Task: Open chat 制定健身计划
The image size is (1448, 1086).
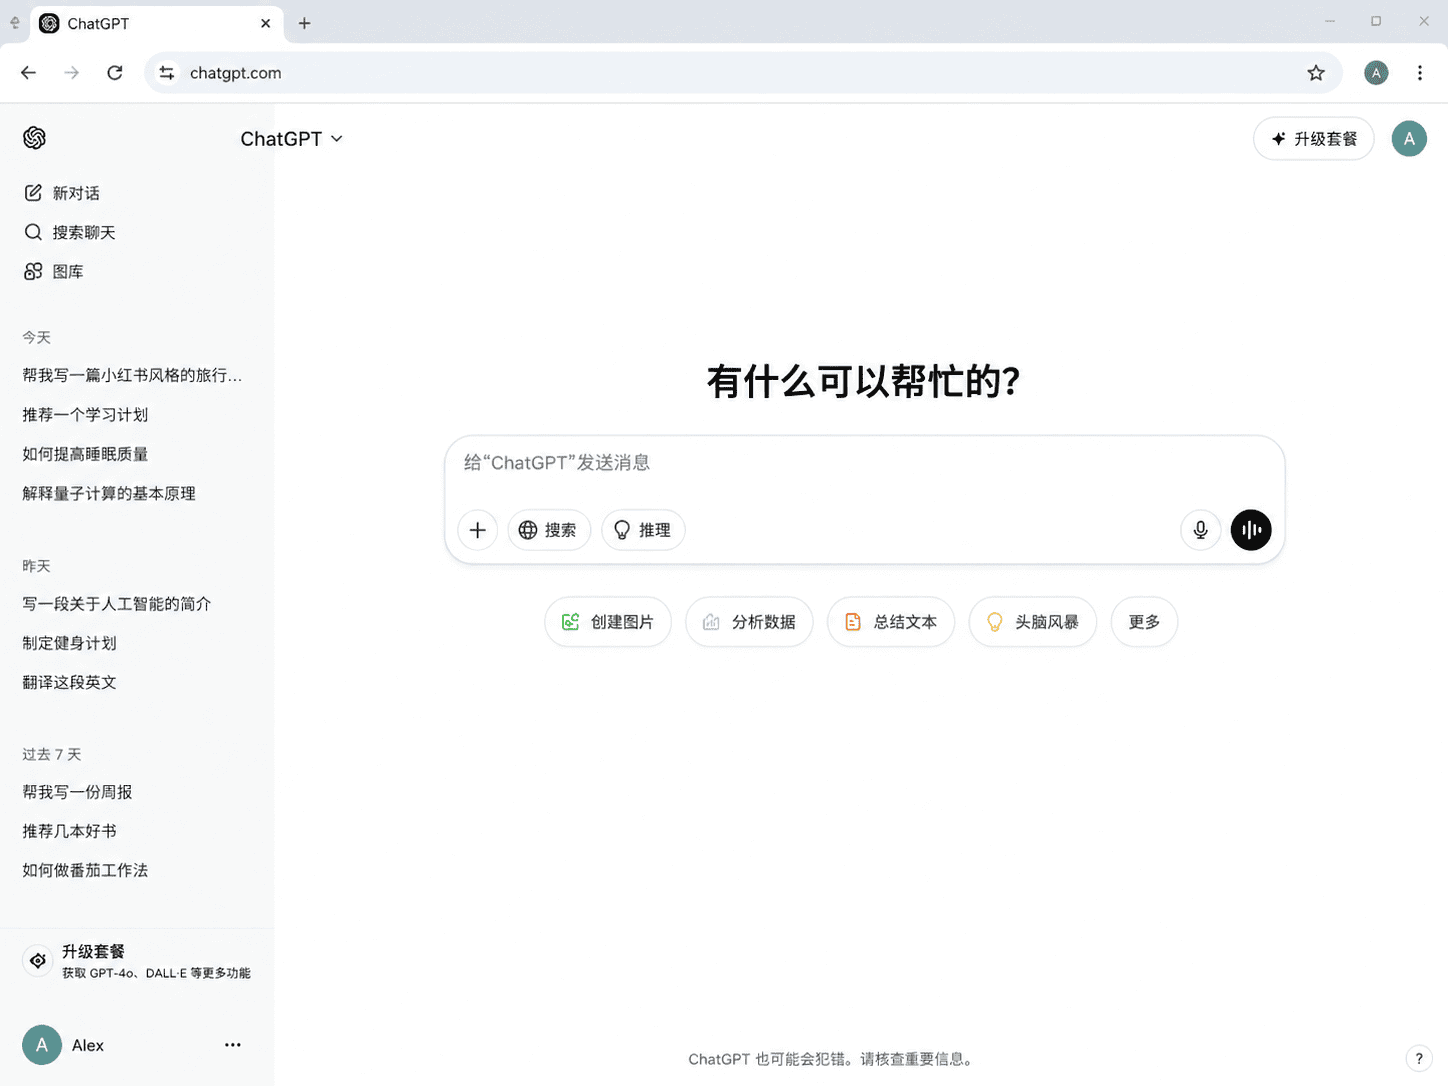Action: pos(69,643)
